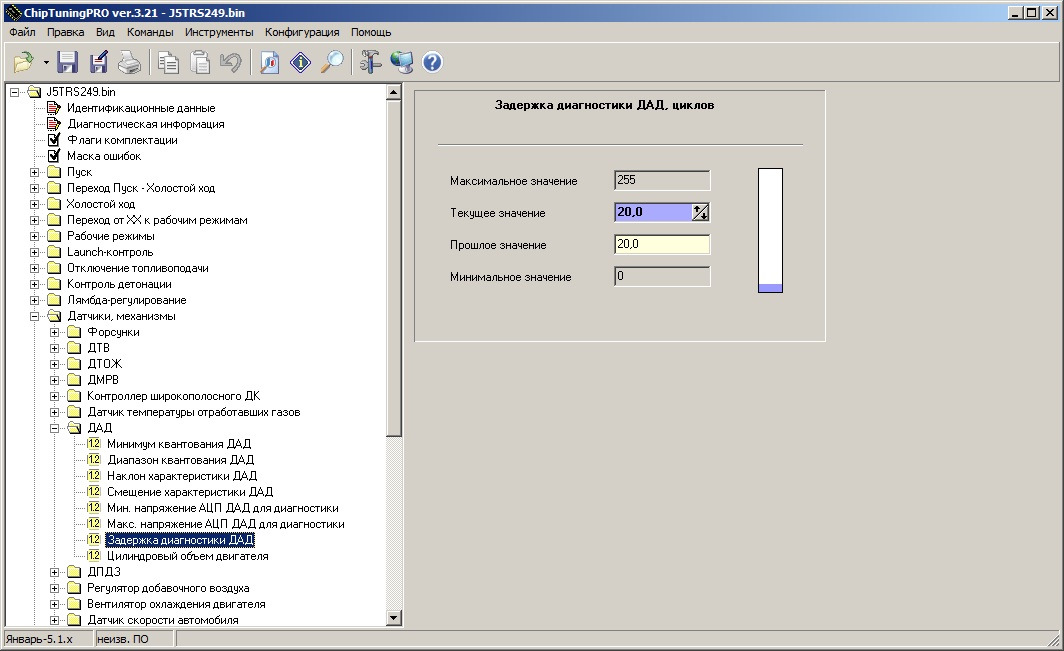The height and width of the screenshot is (651, 1064).
Task: Open the tools settings hammer icon
Action: point(370,62)
